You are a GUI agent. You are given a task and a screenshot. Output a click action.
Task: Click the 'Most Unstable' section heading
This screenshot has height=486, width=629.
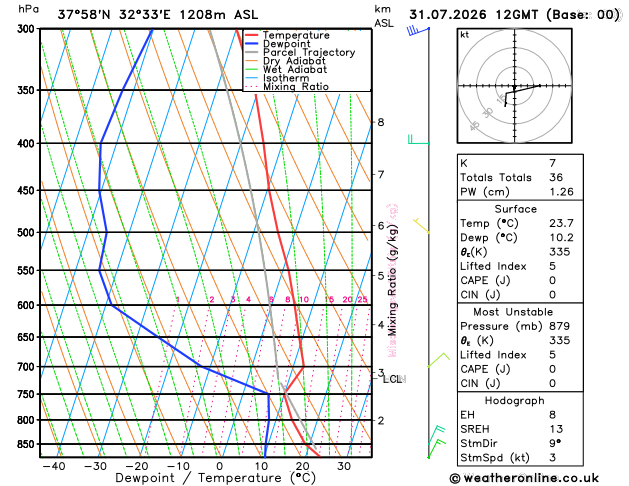point(513,312)
